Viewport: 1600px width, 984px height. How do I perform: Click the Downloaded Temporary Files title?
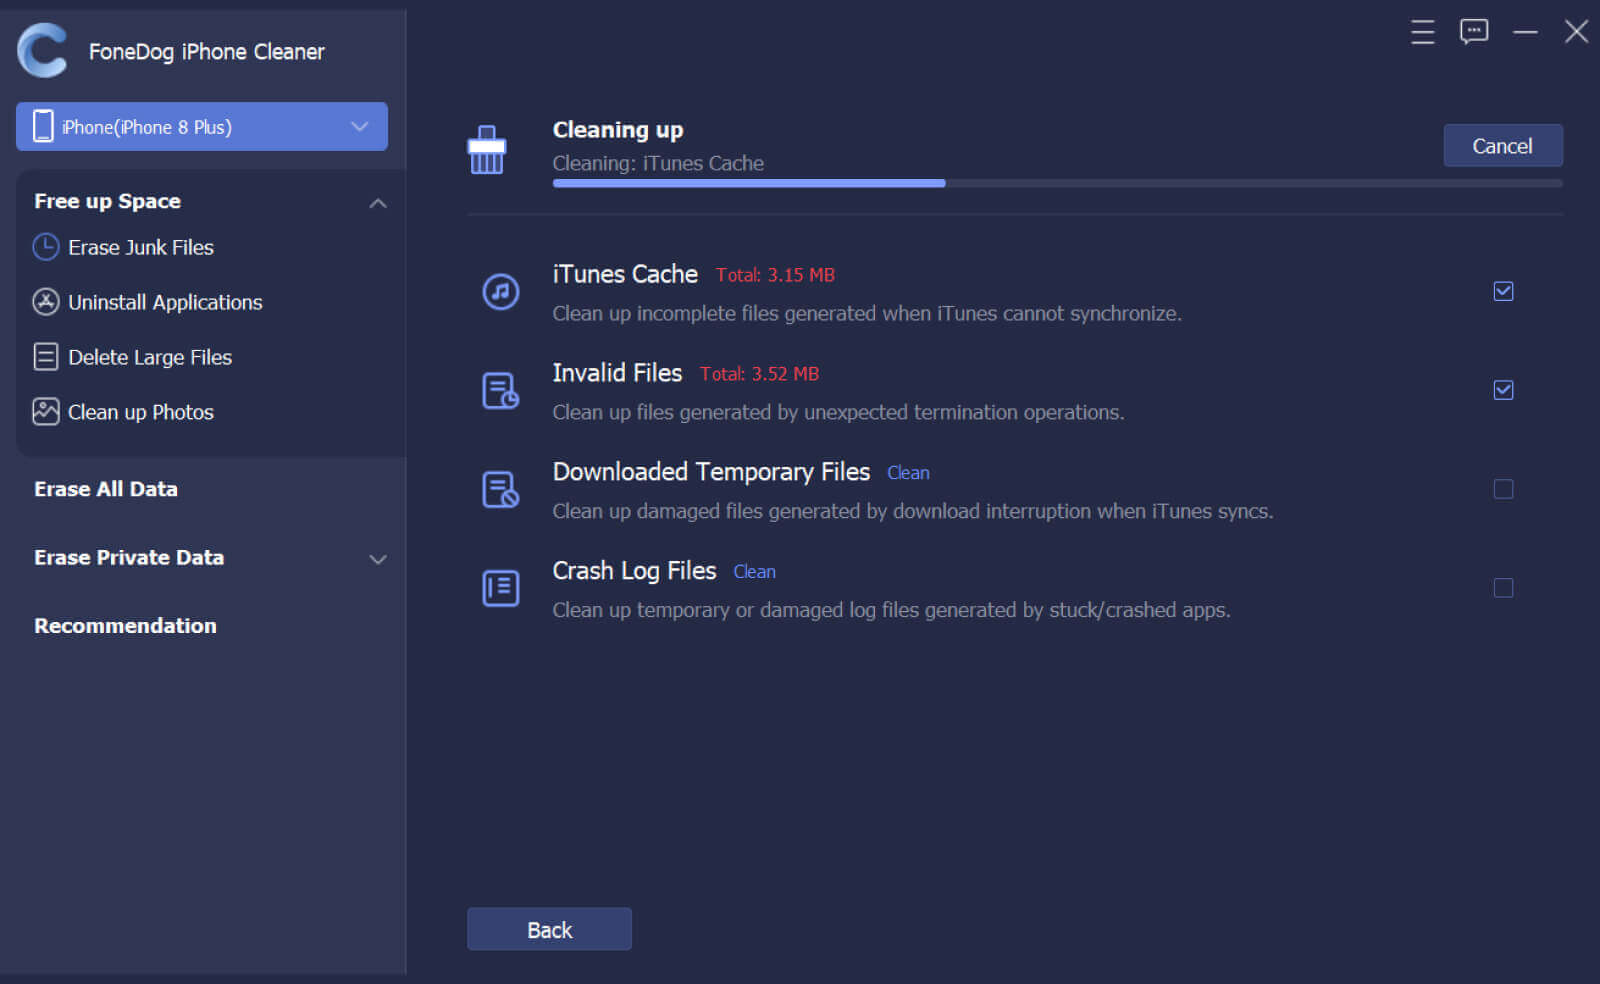pos(711,472)
